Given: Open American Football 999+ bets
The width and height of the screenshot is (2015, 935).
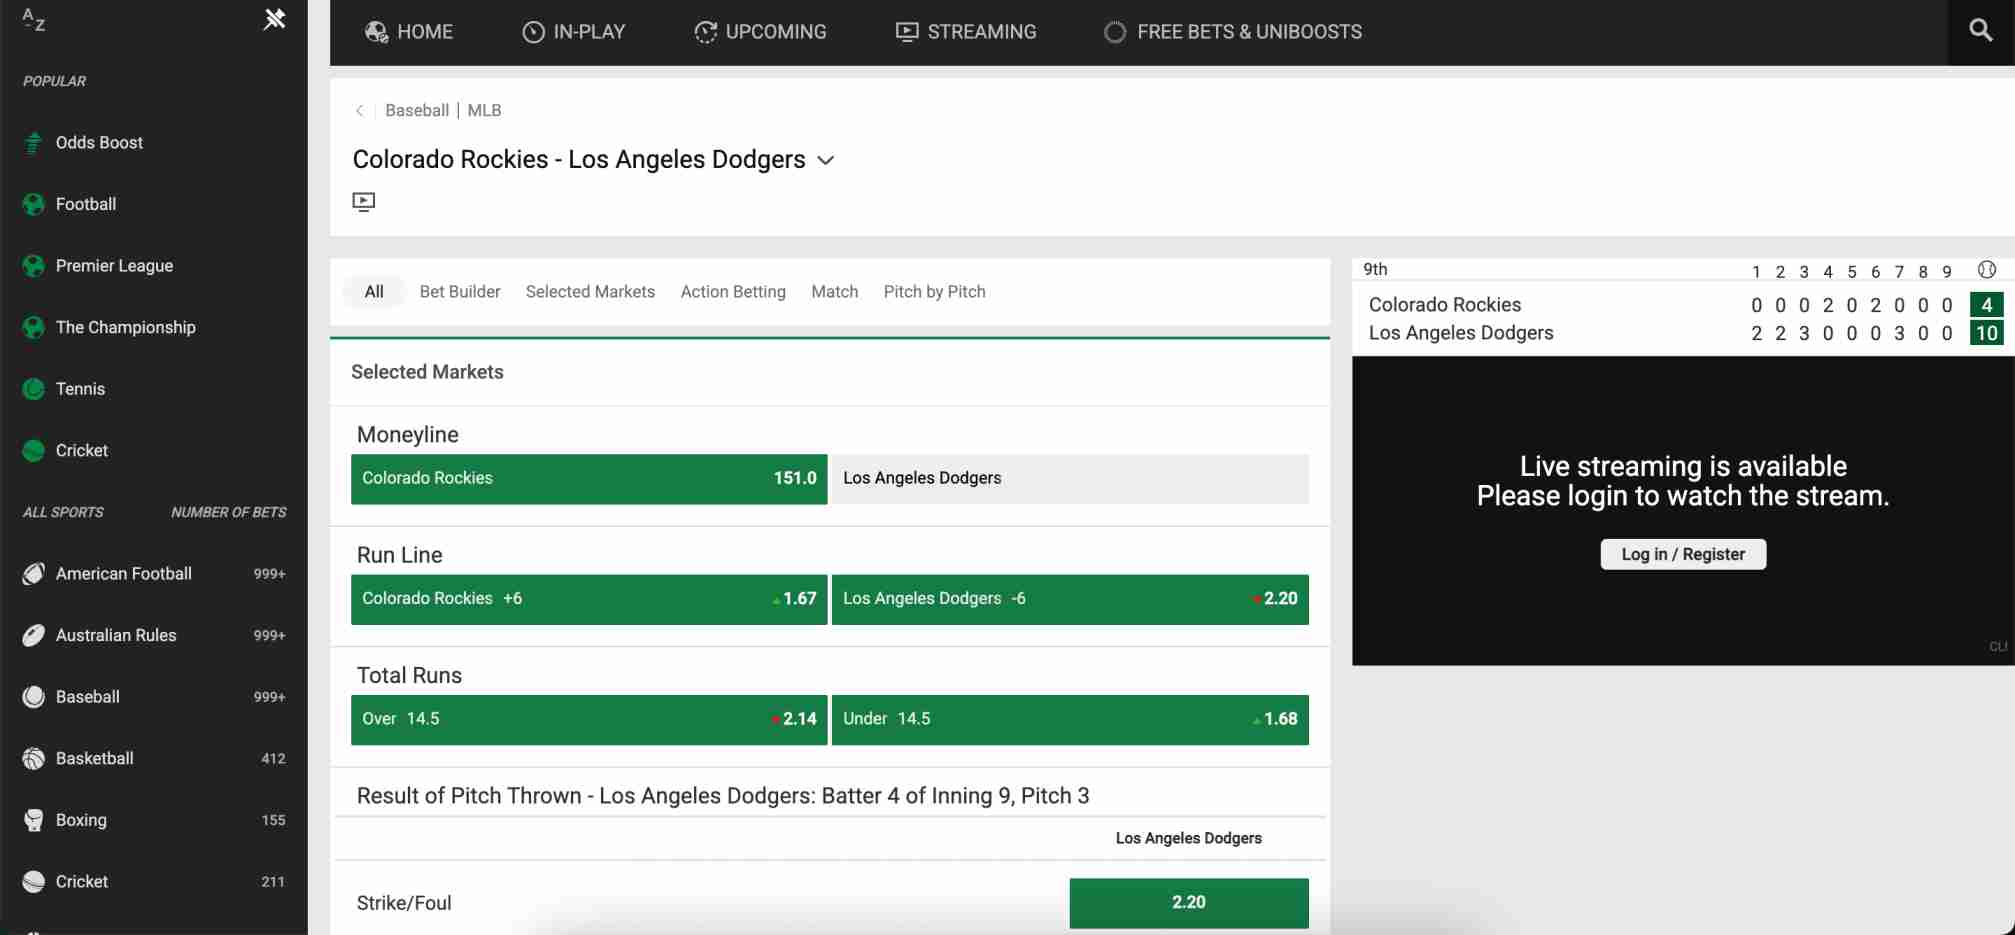Looking at the screenshot, I should click(154, 574).
